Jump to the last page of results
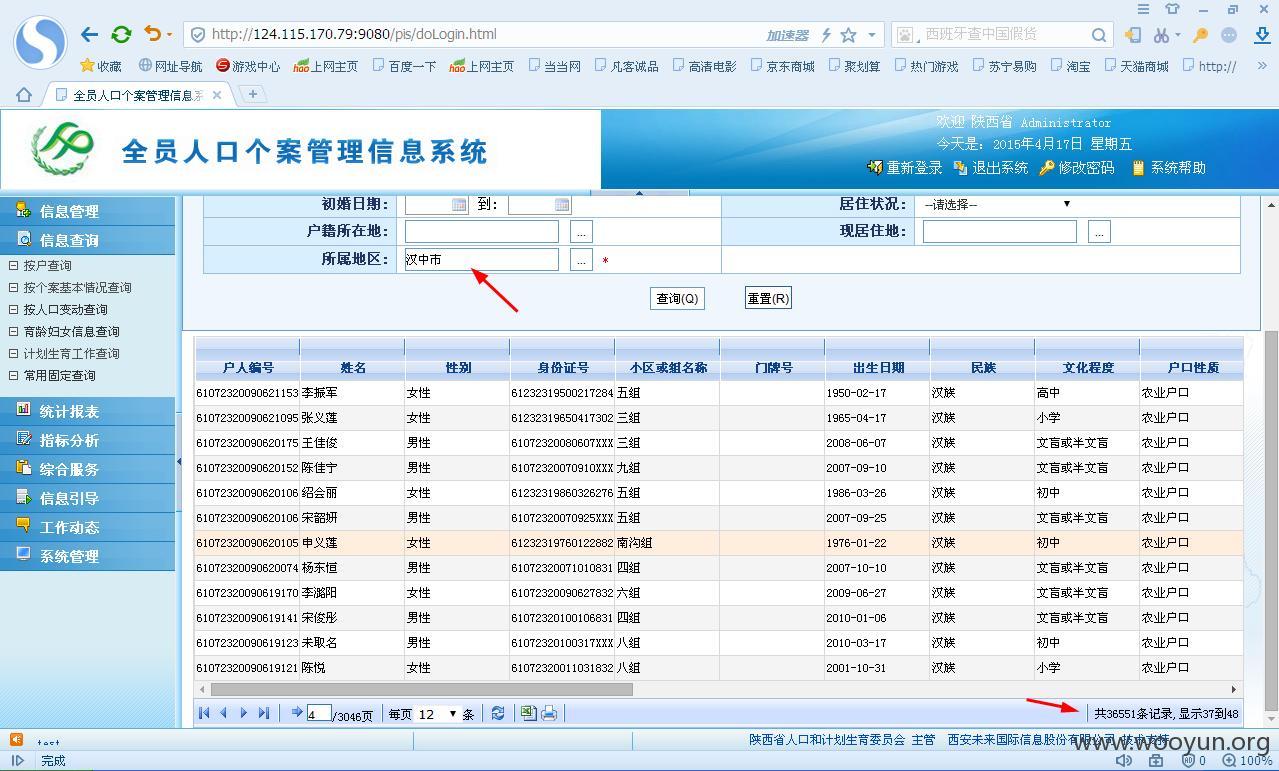 [x=263, y=713]
